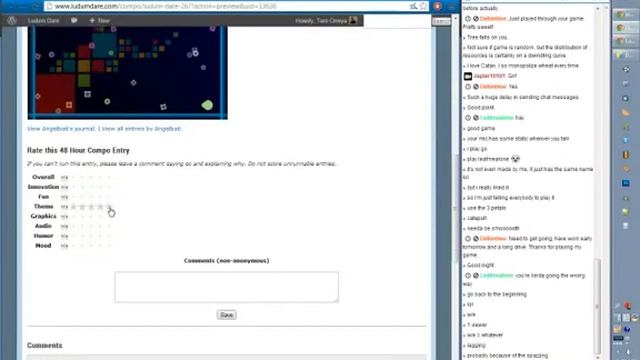Open the comments bubble icon in admin bar

[74, 20]
